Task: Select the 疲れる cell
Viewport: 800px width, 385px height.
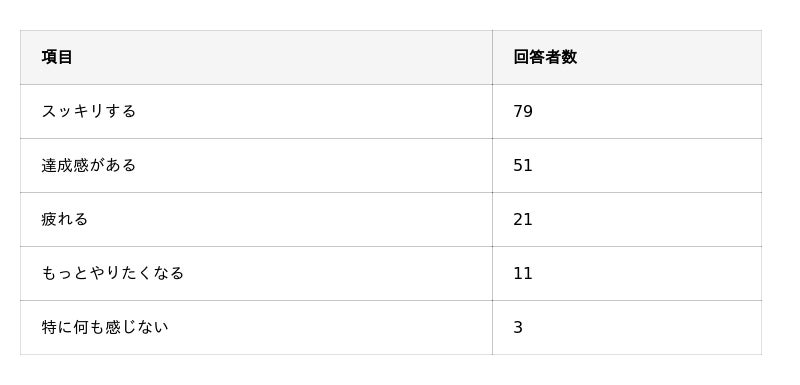Action: pyautogui.click(x=256, y=219)
